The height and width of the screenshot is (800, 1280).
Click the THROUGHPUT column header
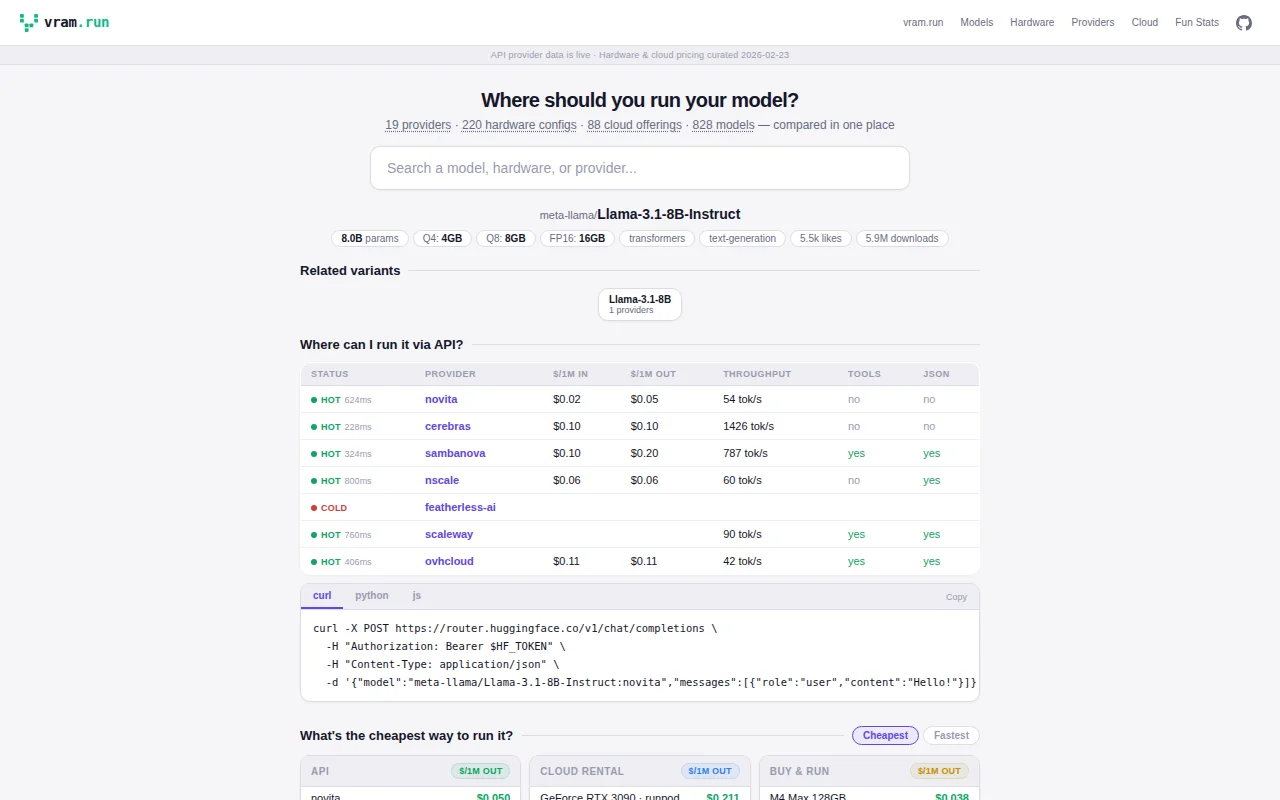click(757, 374)
